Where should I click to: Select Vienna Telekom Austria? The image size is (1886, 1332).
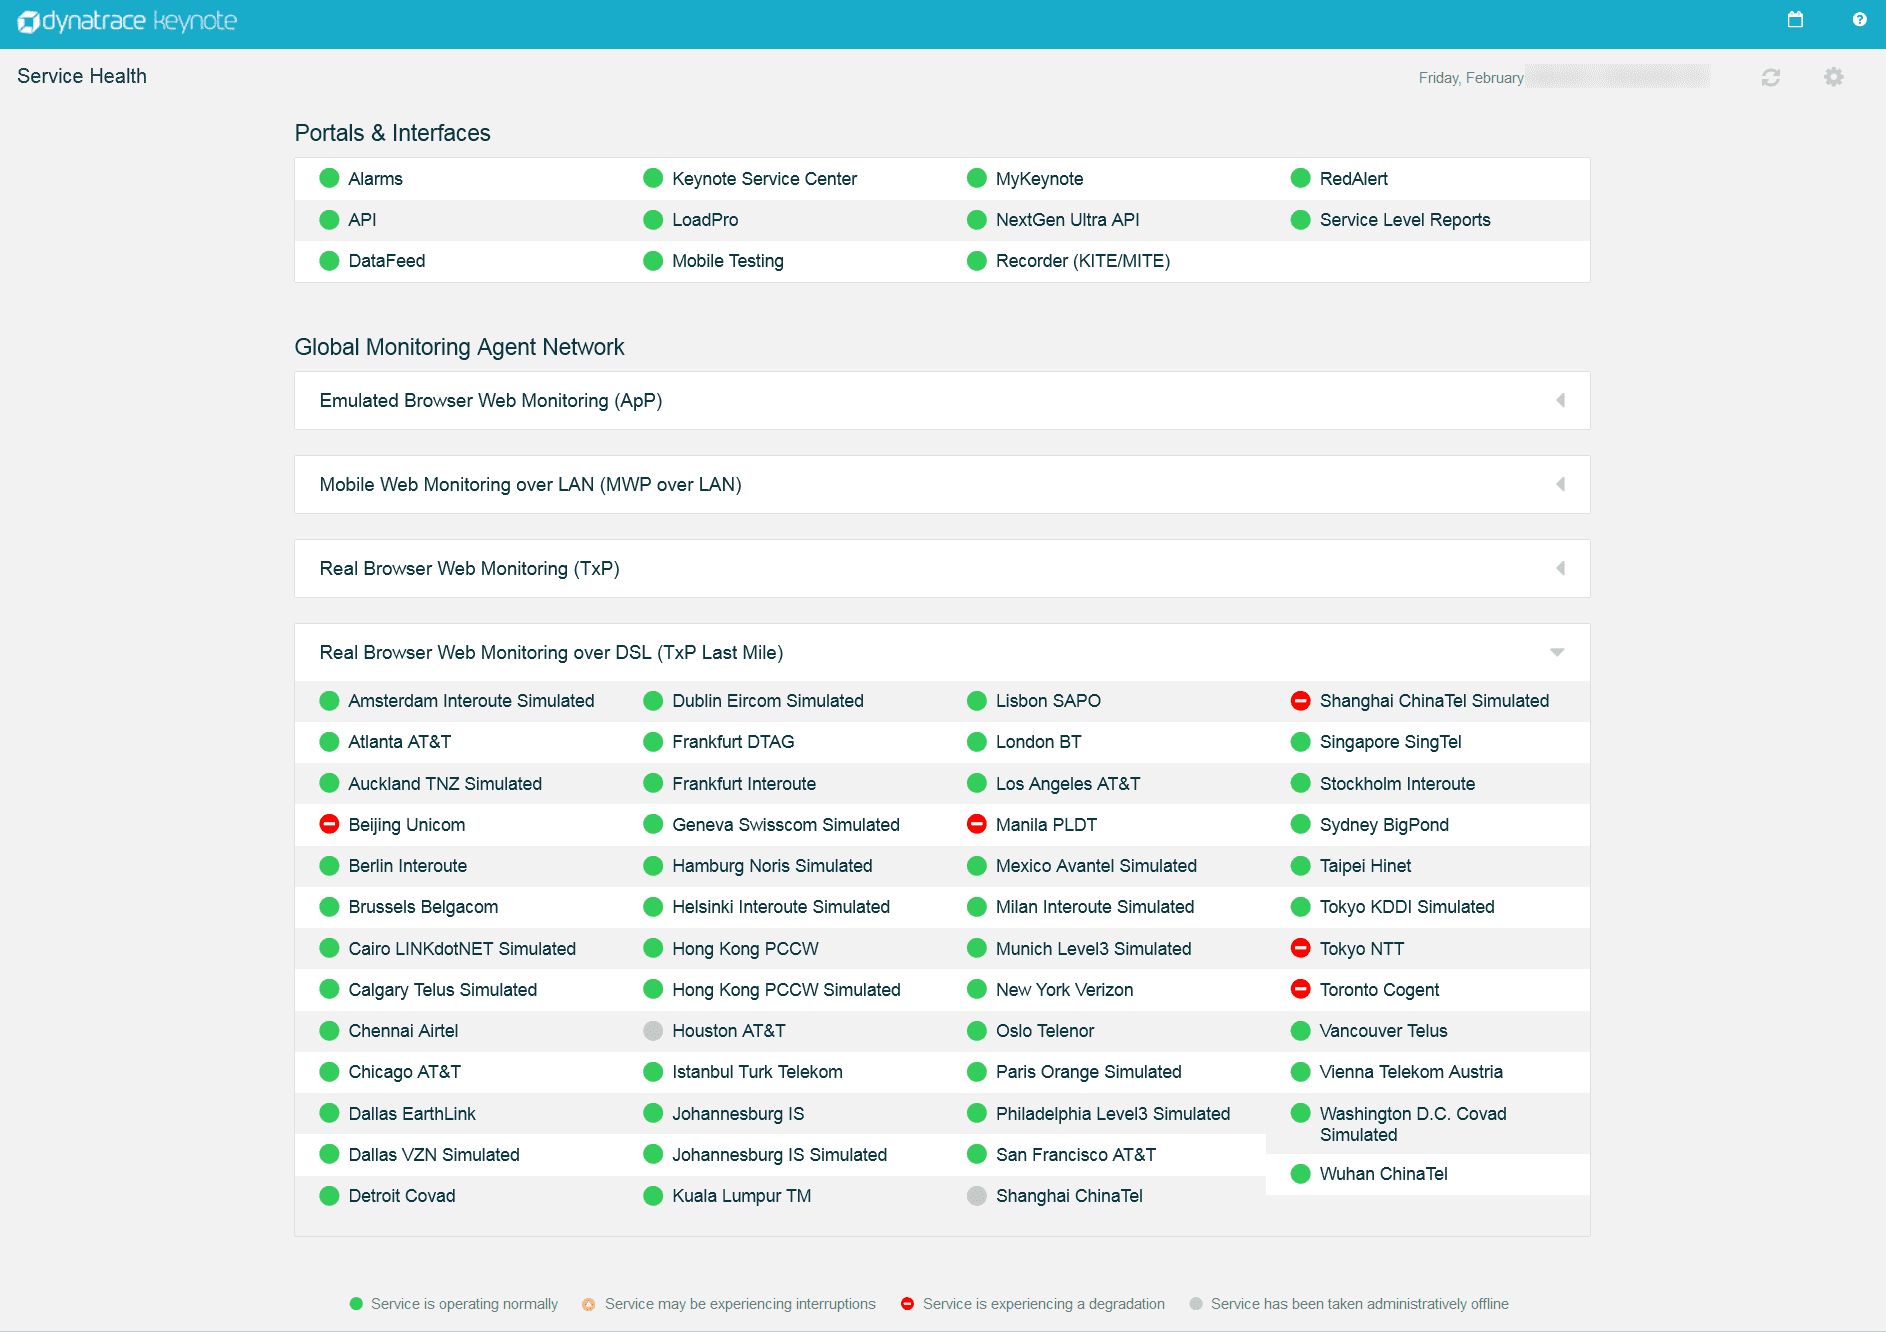pos(1411,1071)
